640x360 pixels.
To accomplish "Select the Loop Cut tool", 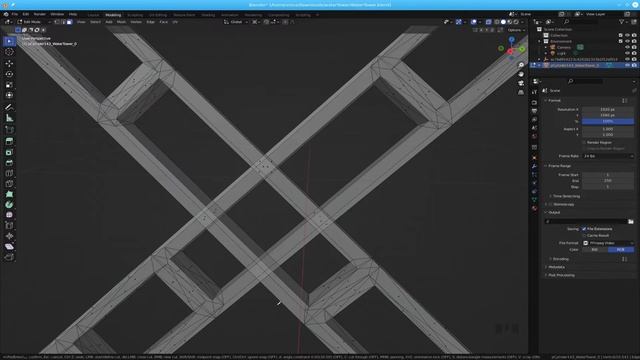I will [x=9, y=173].
